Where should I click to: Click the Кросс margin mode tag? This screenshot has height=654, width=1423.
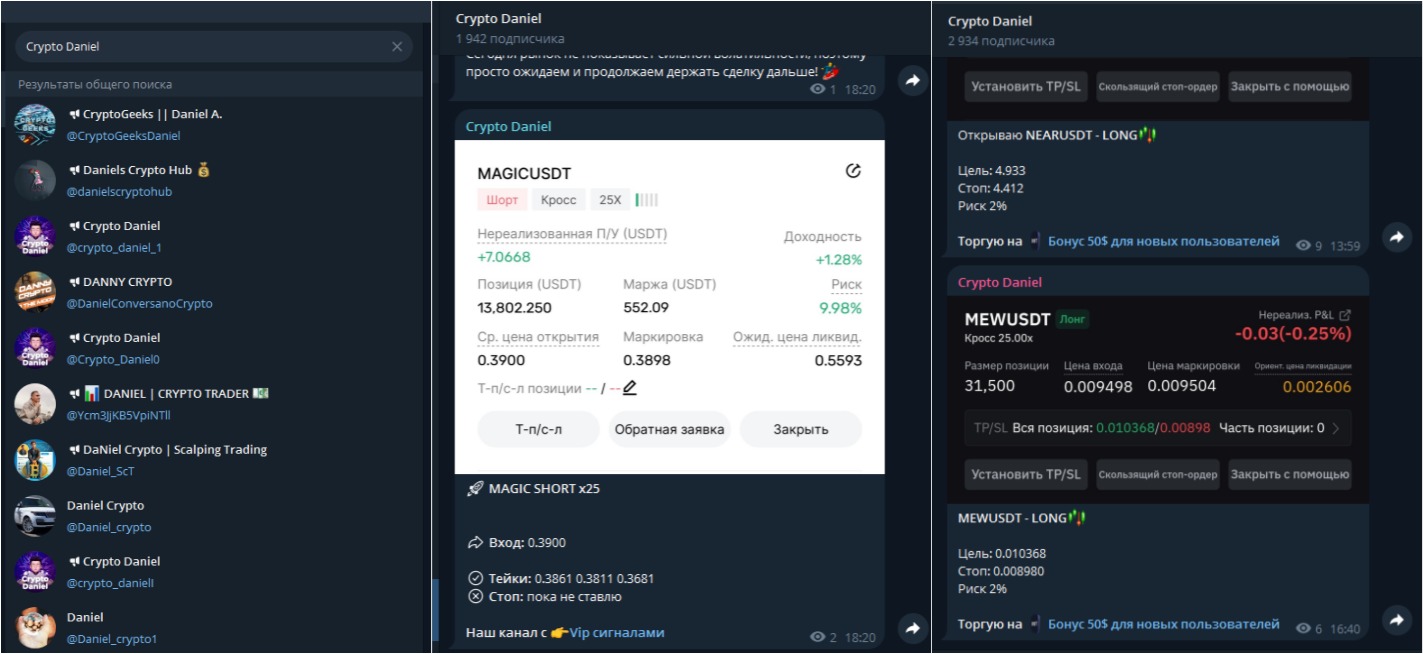tap(559, 200)
